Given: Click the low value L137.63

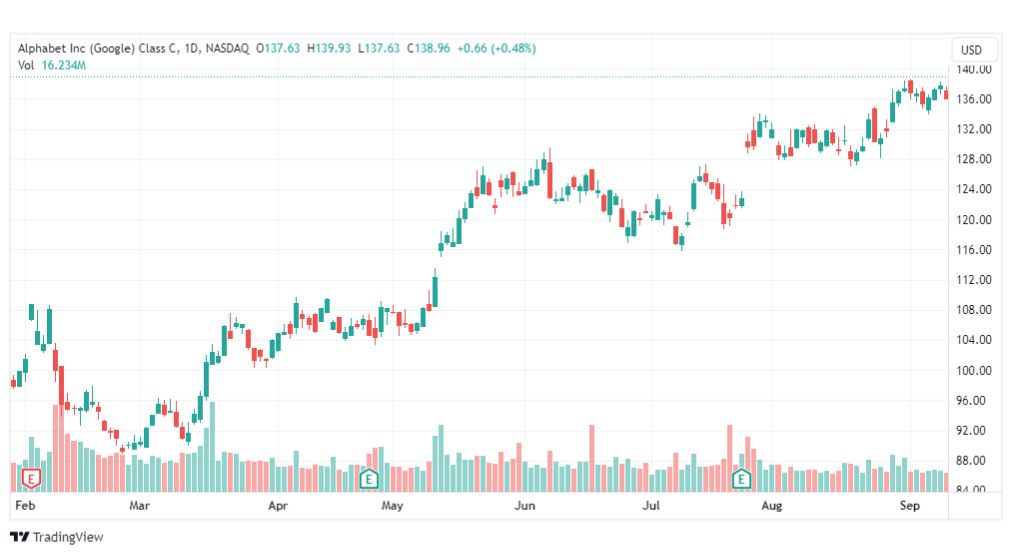Looking at the screenshot, I should (379, 48).
